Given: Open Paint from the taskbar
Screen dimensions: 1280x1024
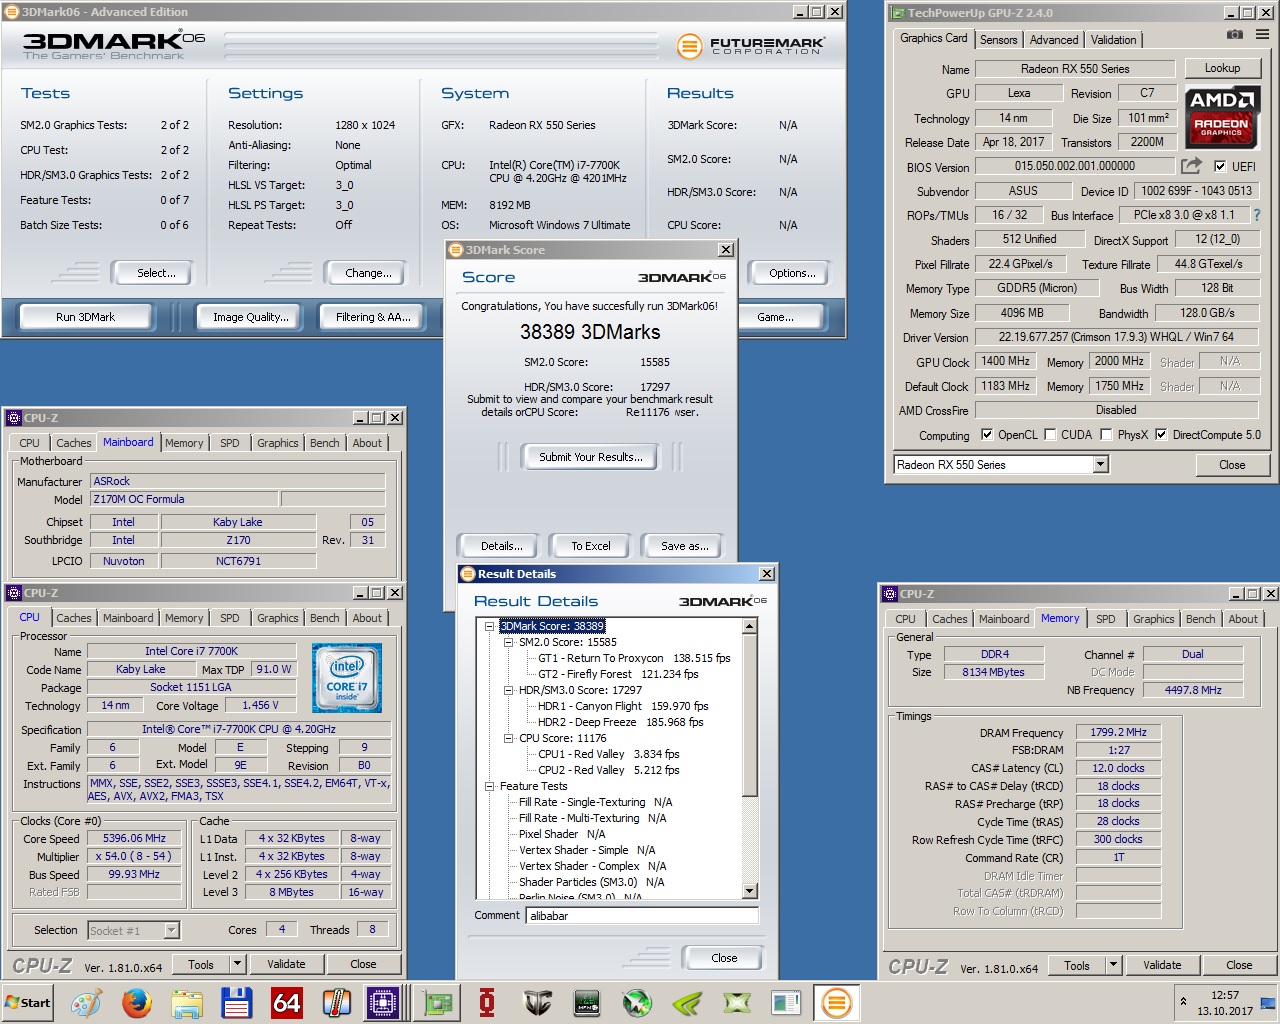Looking at the screenshot, I should point(86,1002).
